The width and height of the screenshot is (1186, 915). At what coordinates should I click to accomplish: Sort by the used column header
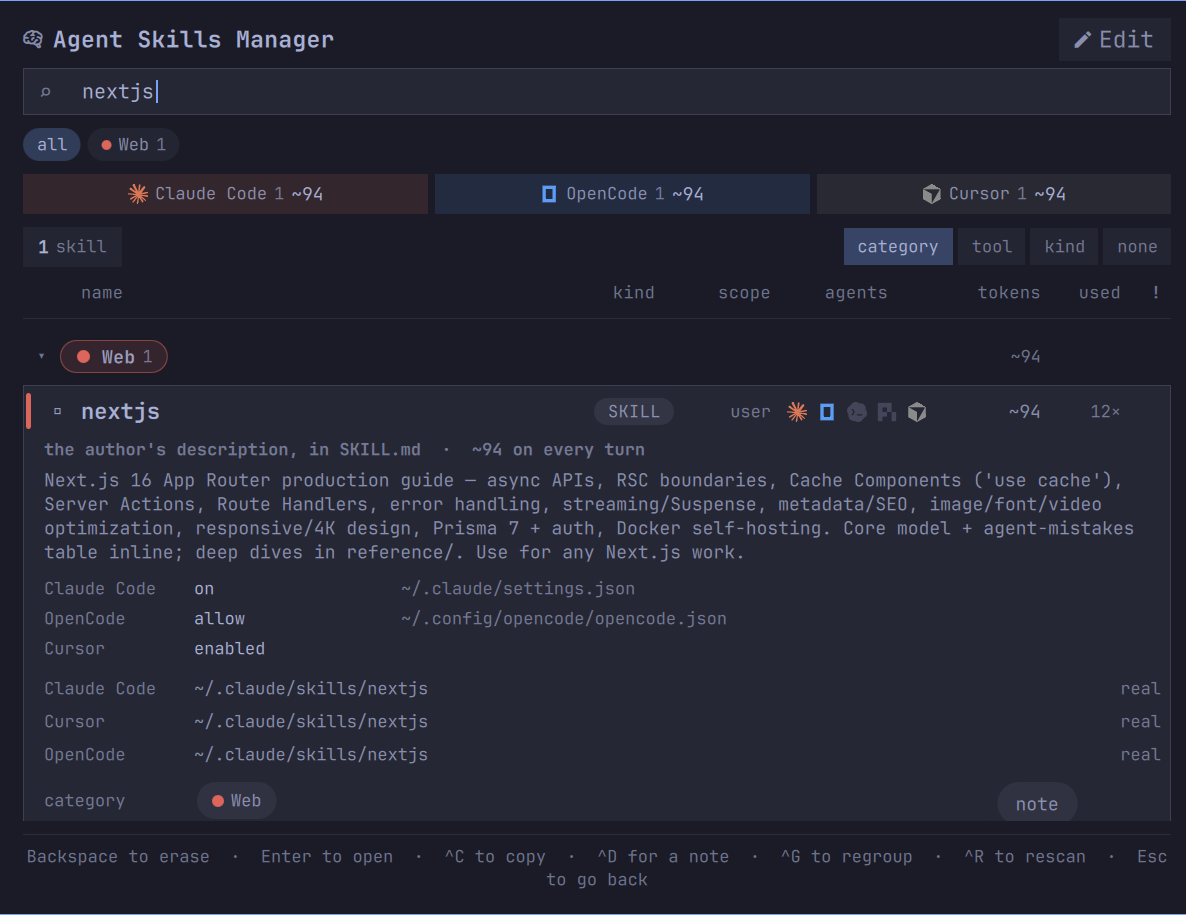pos(1099,293)
